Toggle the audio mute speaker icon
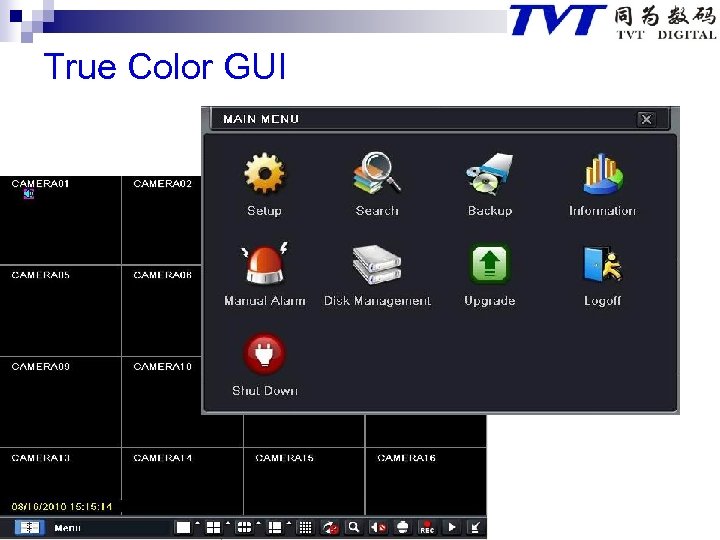The image size is (720, 540). click(378, 528)
